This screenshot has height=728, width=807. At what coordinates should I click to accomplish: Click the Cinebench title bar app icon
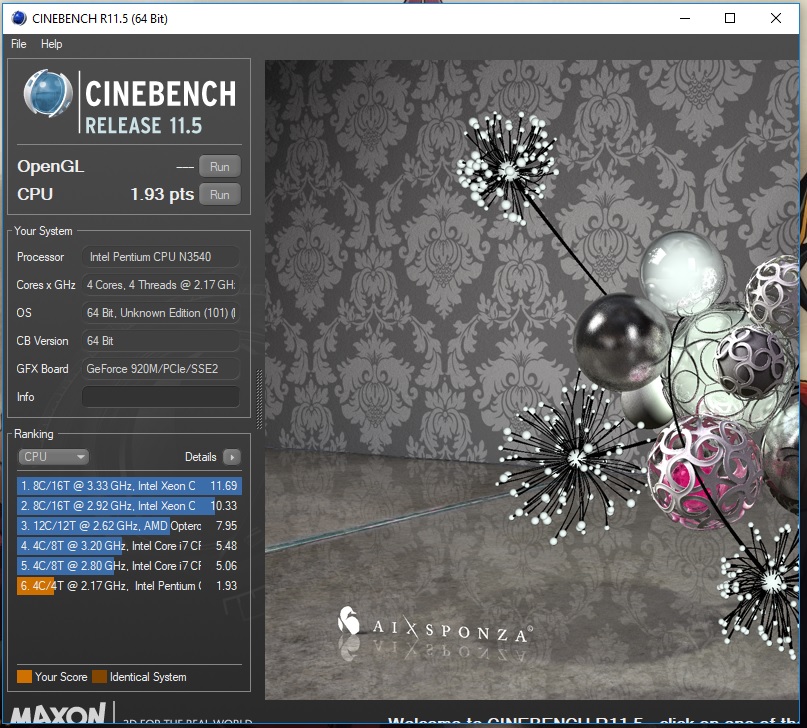pos(19,19)
